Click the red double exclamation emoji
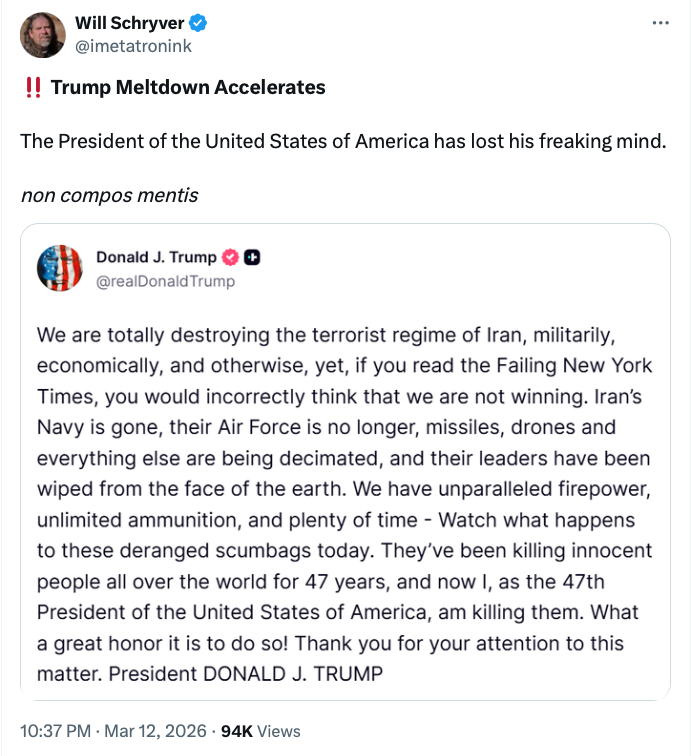 click(x=31, y=88)
